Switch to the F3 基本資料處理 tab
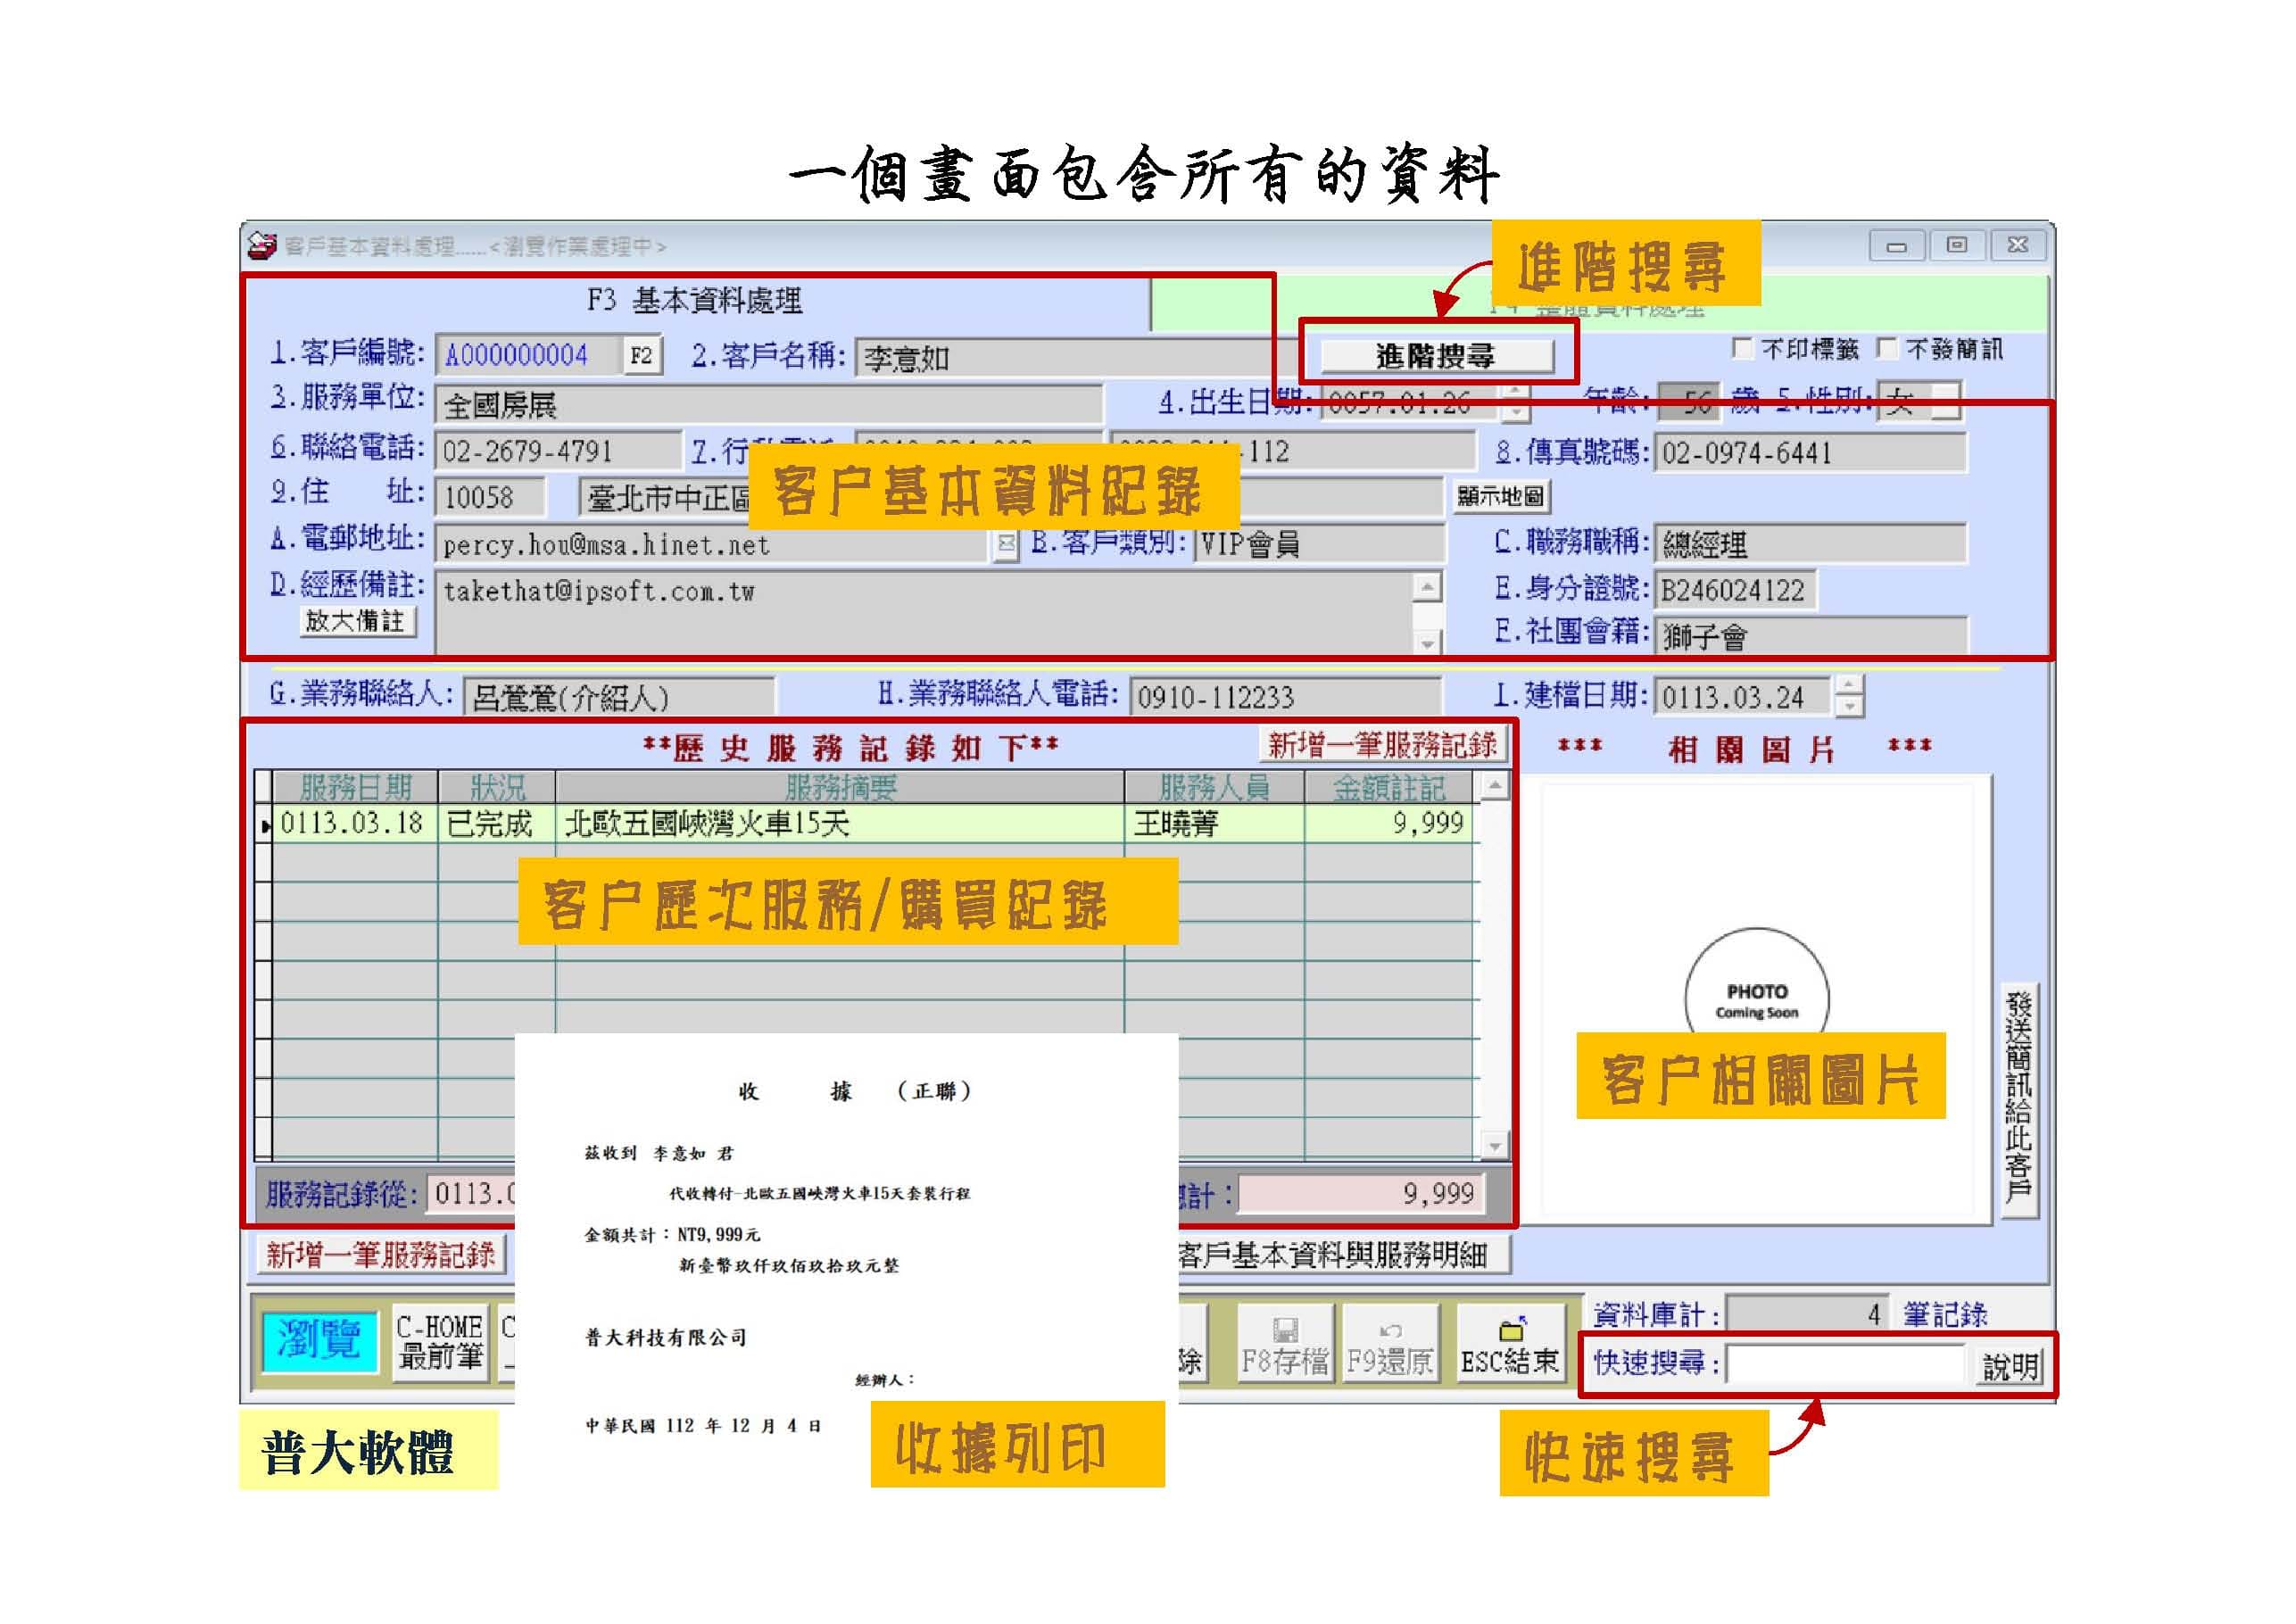 click(x=695, y=300)
